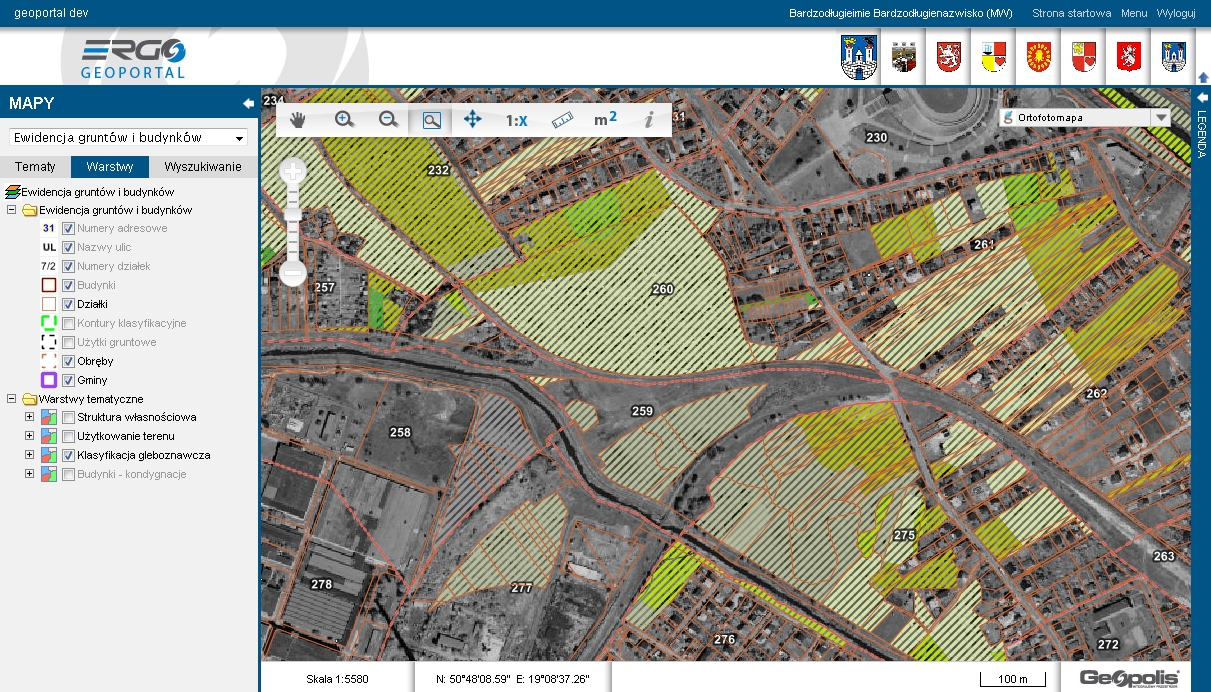
Task: Expand the Użytkowanie terenu tree node
Action: 29,436
